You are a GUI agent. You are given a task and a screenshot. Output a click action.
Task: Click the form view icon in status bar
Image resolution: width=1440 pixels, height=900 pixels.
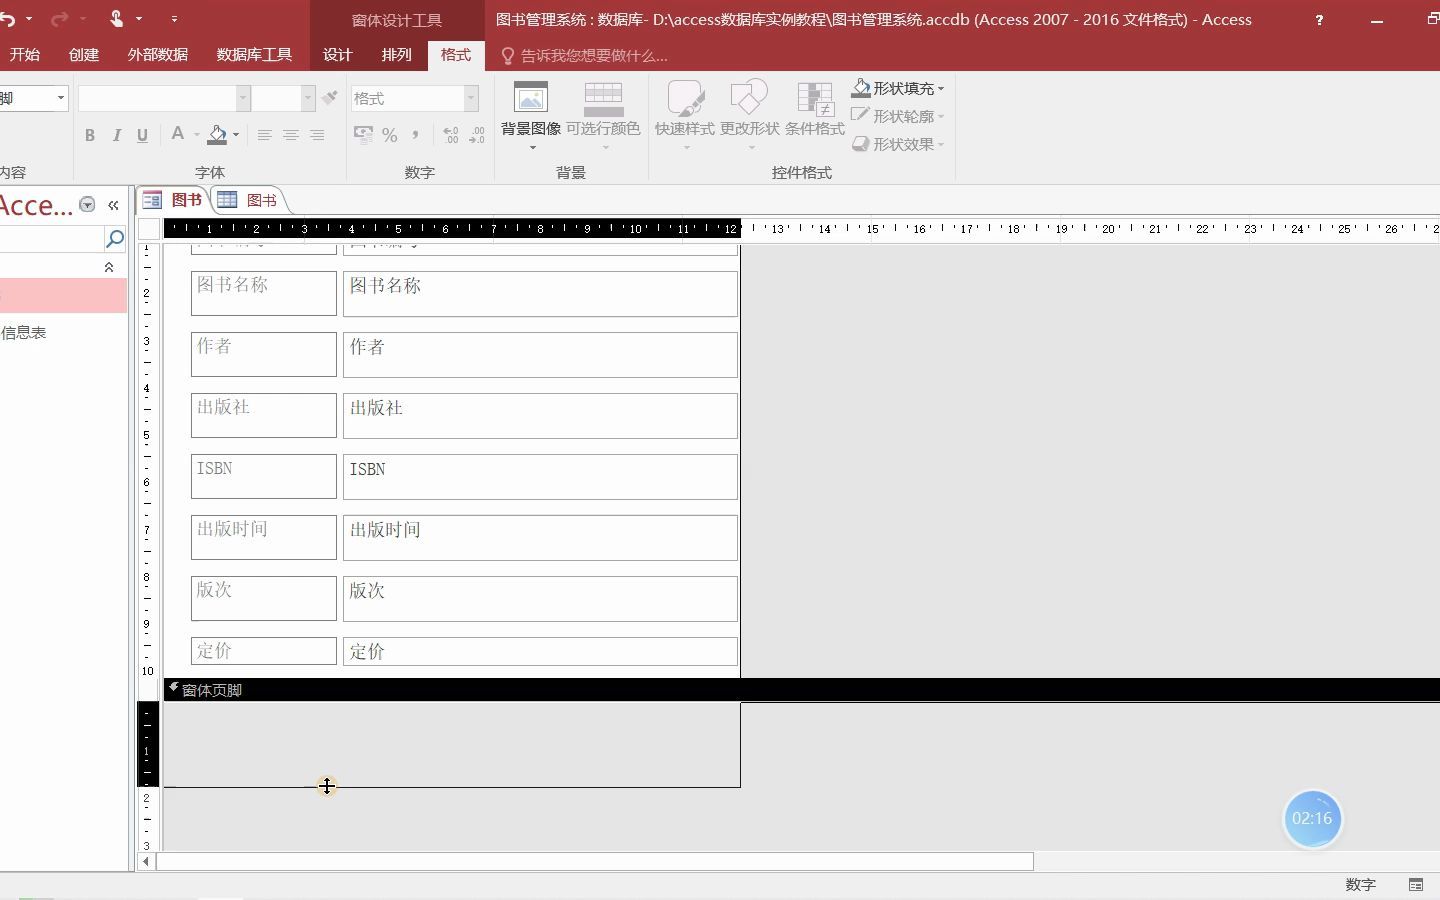tap(1416, 884)
